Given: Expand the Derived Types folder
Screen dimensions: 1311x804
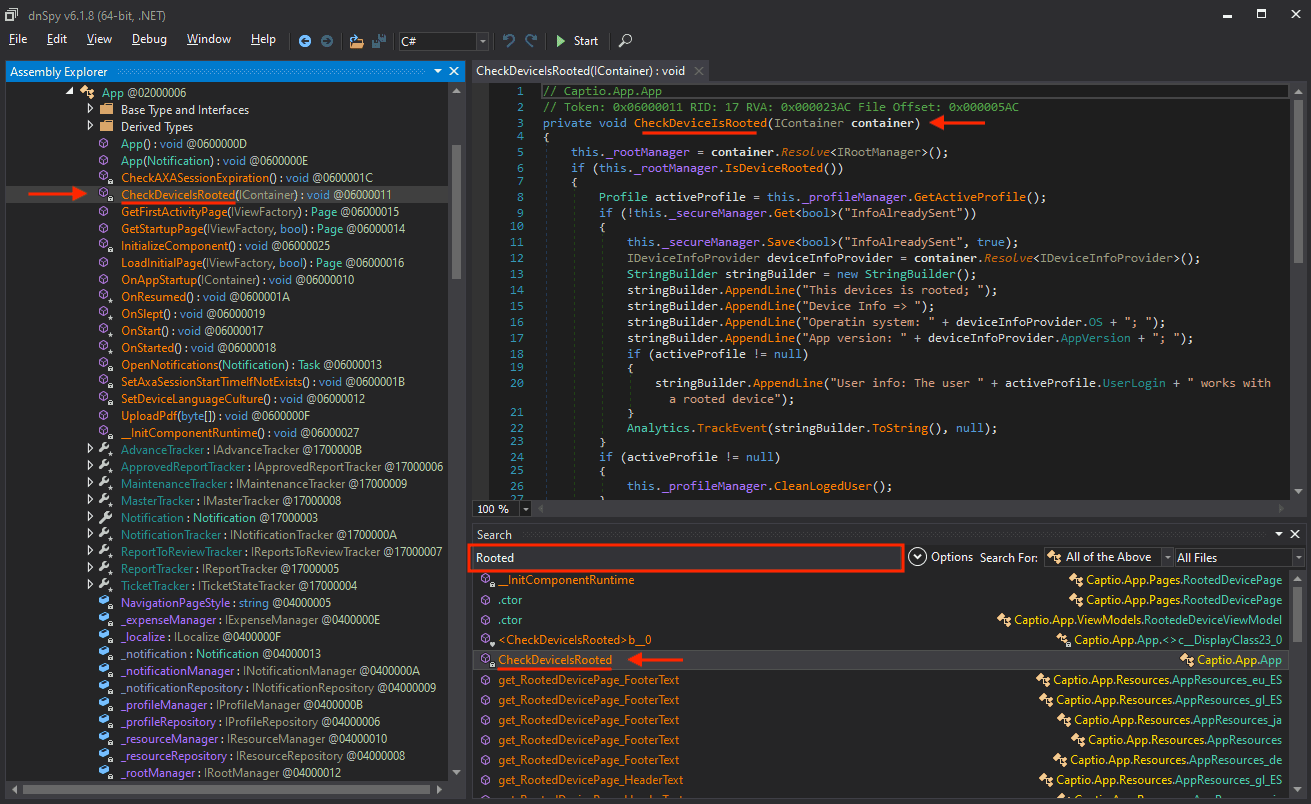Looking at the screenshot, I should pyautogui.click(x=89, y=126).
